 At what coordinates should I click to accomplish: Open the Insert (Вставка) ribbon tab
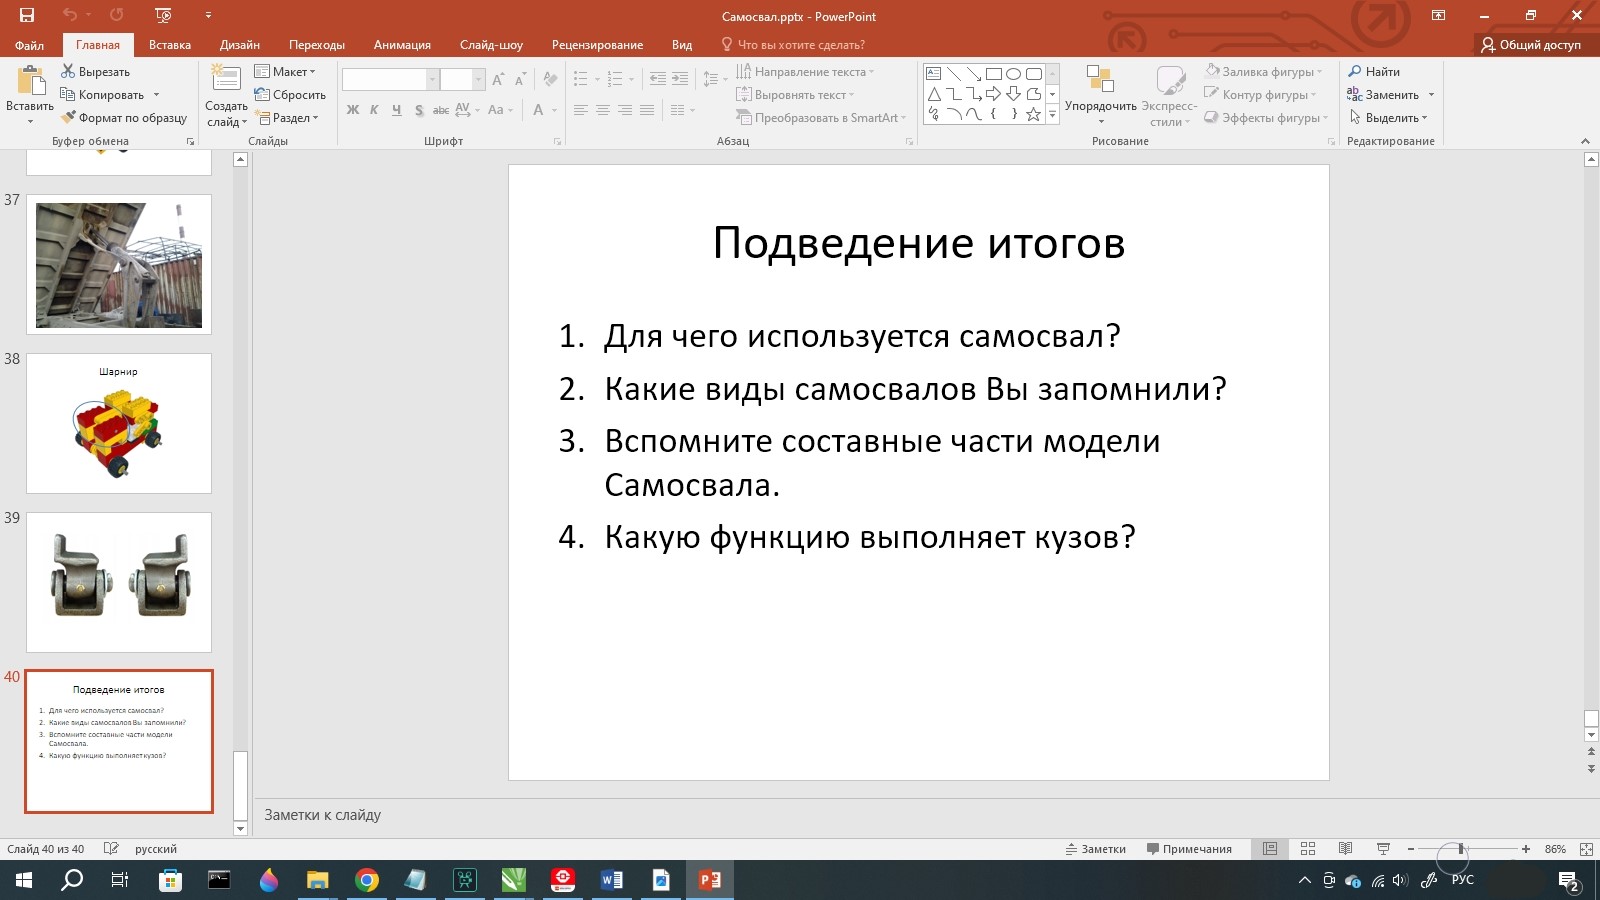click(169, 45)
